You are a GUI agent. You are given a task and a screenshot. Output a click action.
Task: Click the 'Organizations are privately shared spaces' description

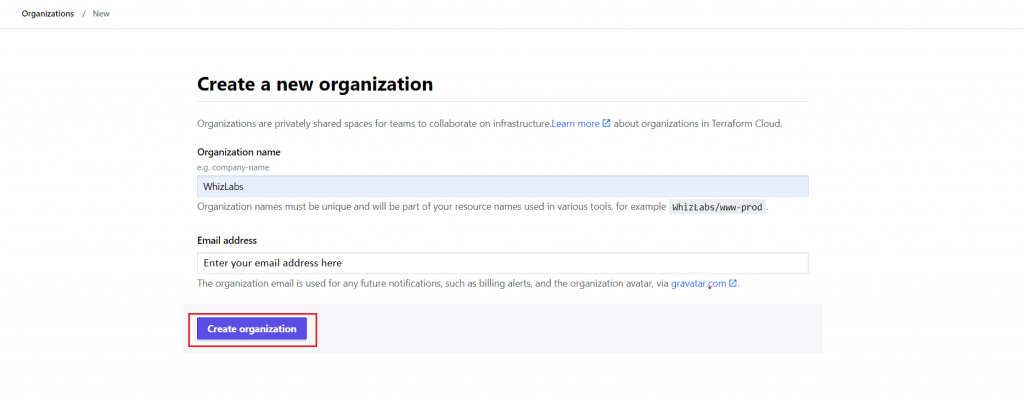[373, 124]
